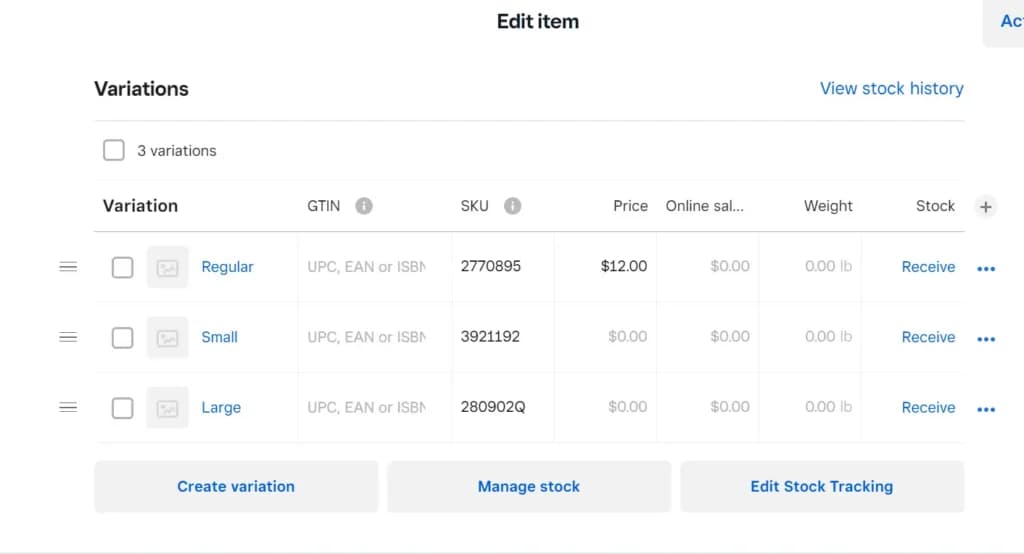
Task: Click the Stock column header
Action: tap(935, 206)
